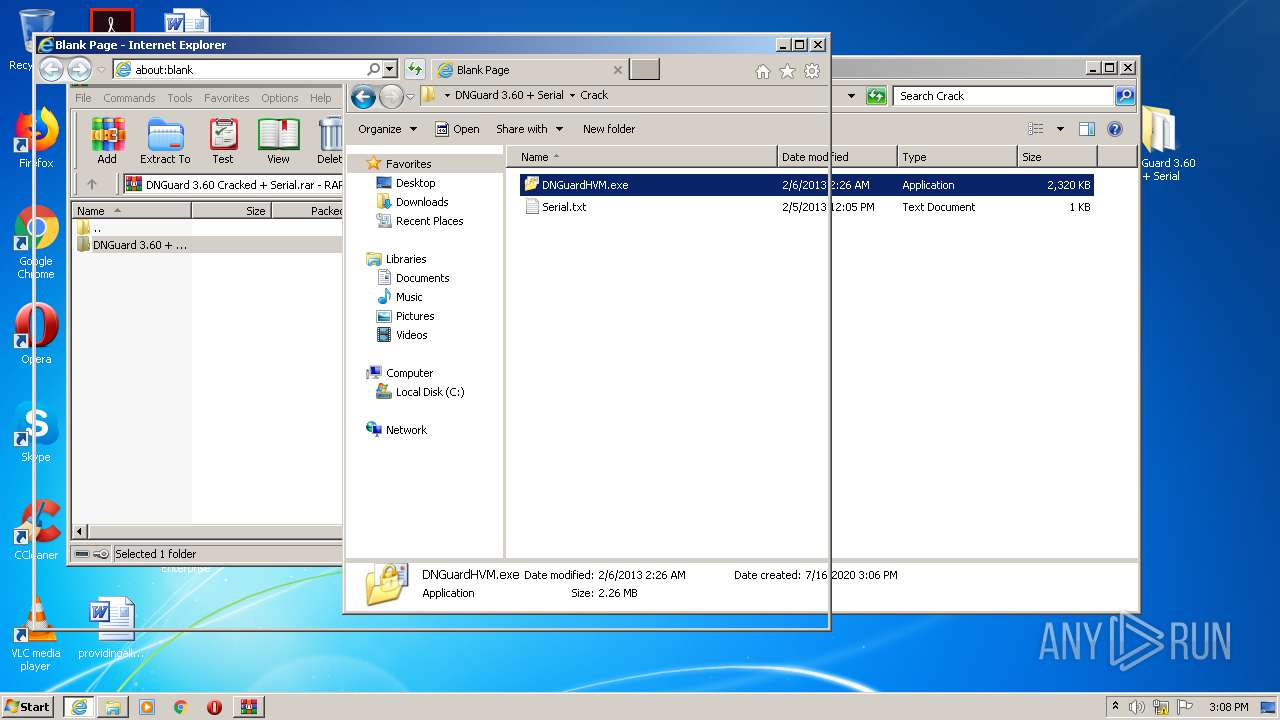Viewport: 1280px width, 720px height.
Task: Sort files by Type column header
Action: pos(956,157)
